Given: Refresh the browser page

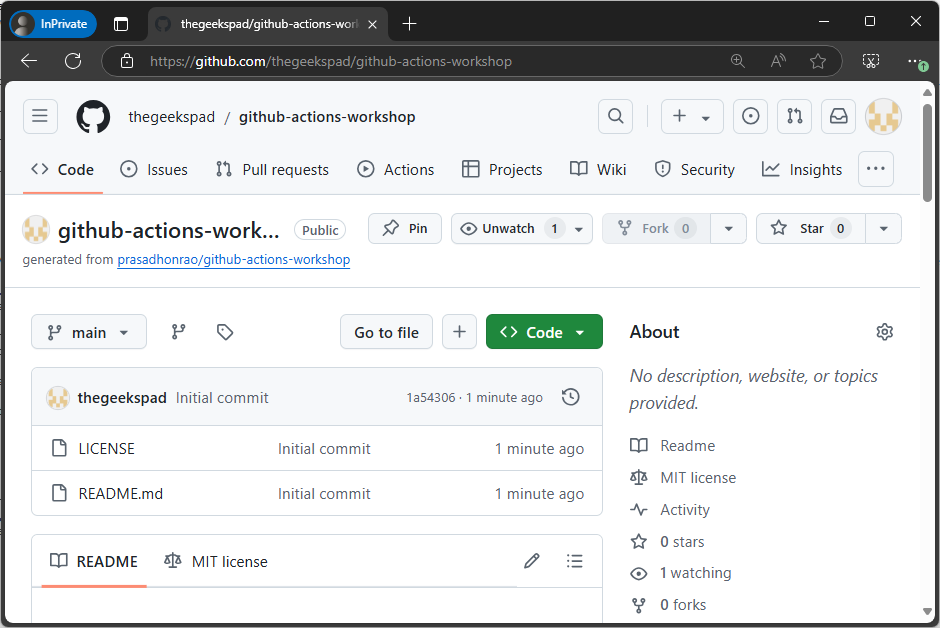Looking at the screenshot, I should [73, 61].
